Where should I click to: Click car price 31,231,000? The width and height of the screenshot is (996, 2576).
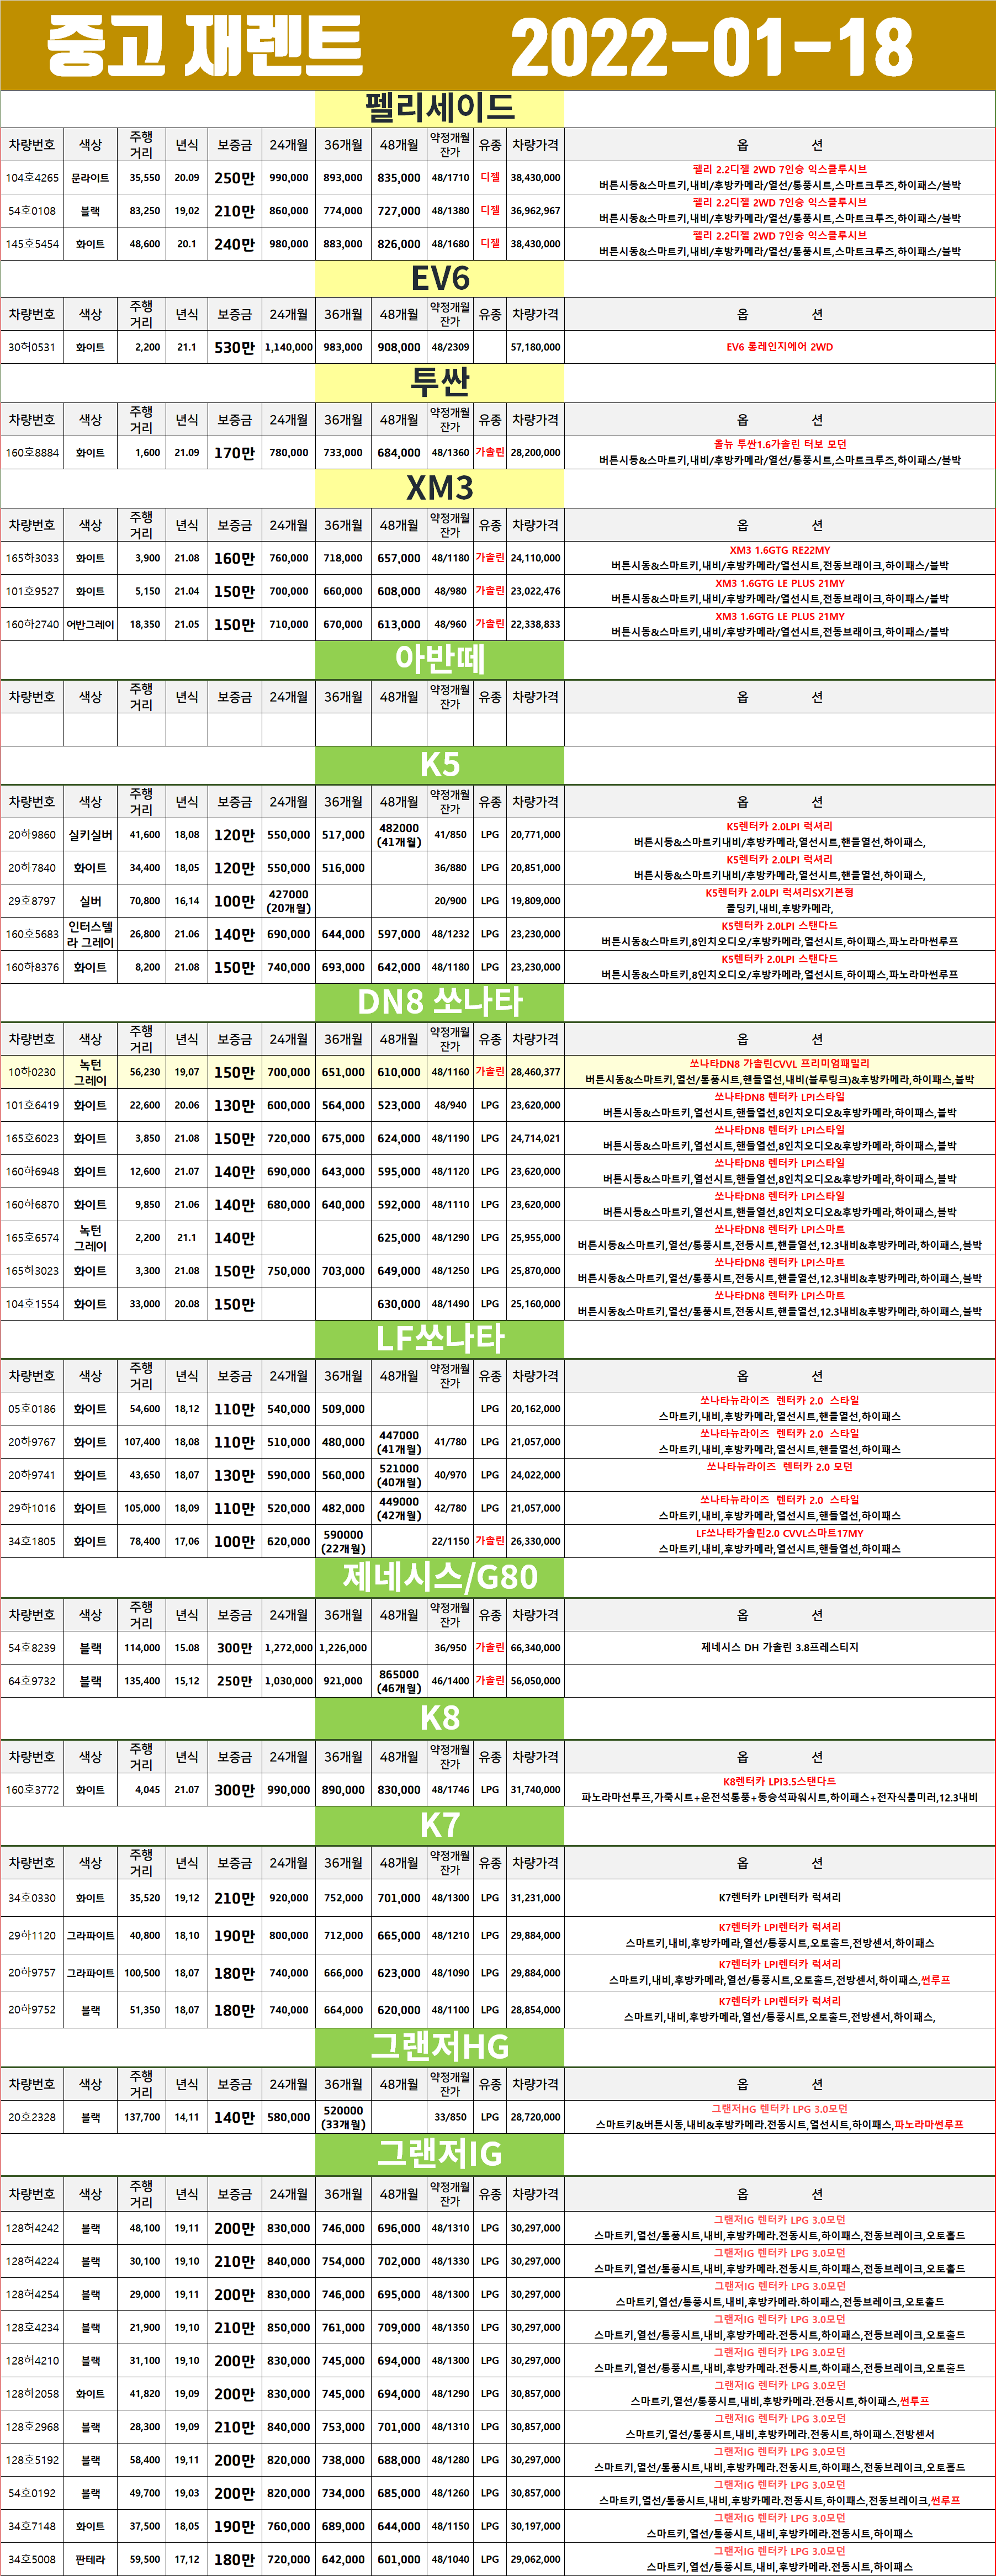[535, 1898]
